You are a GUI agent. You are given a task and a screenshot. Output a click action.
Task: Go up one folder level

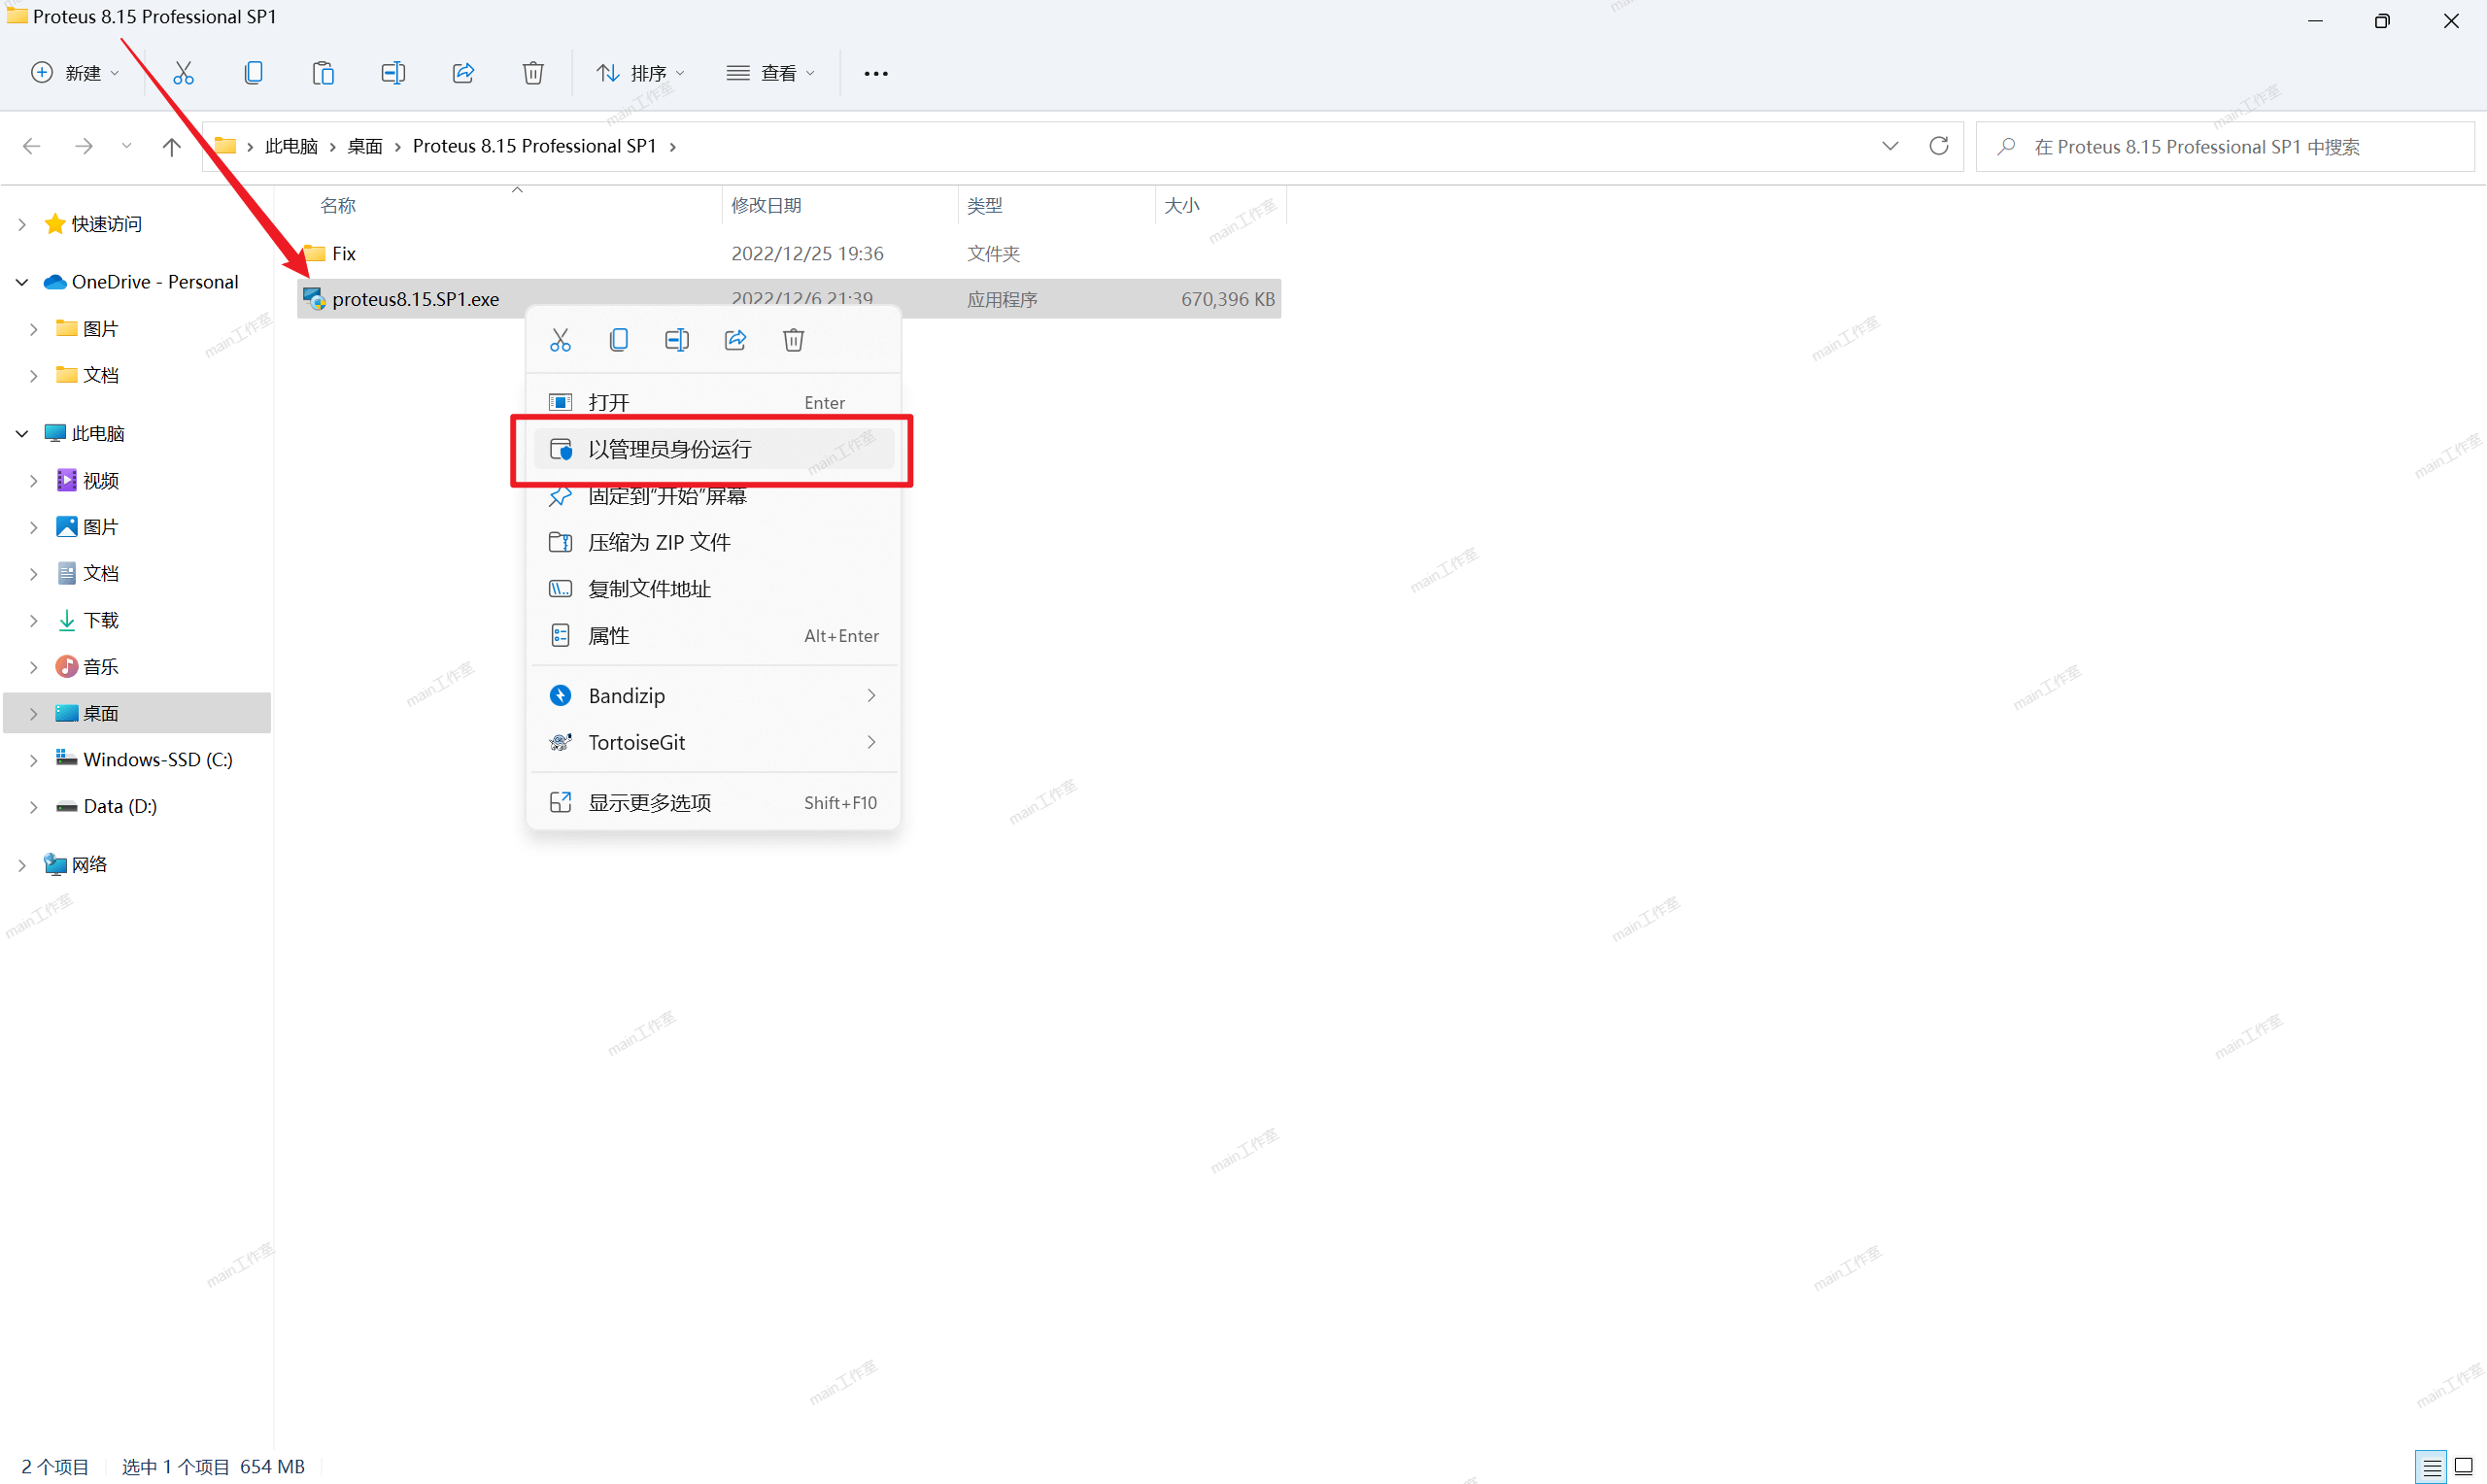tap(172, 146)
